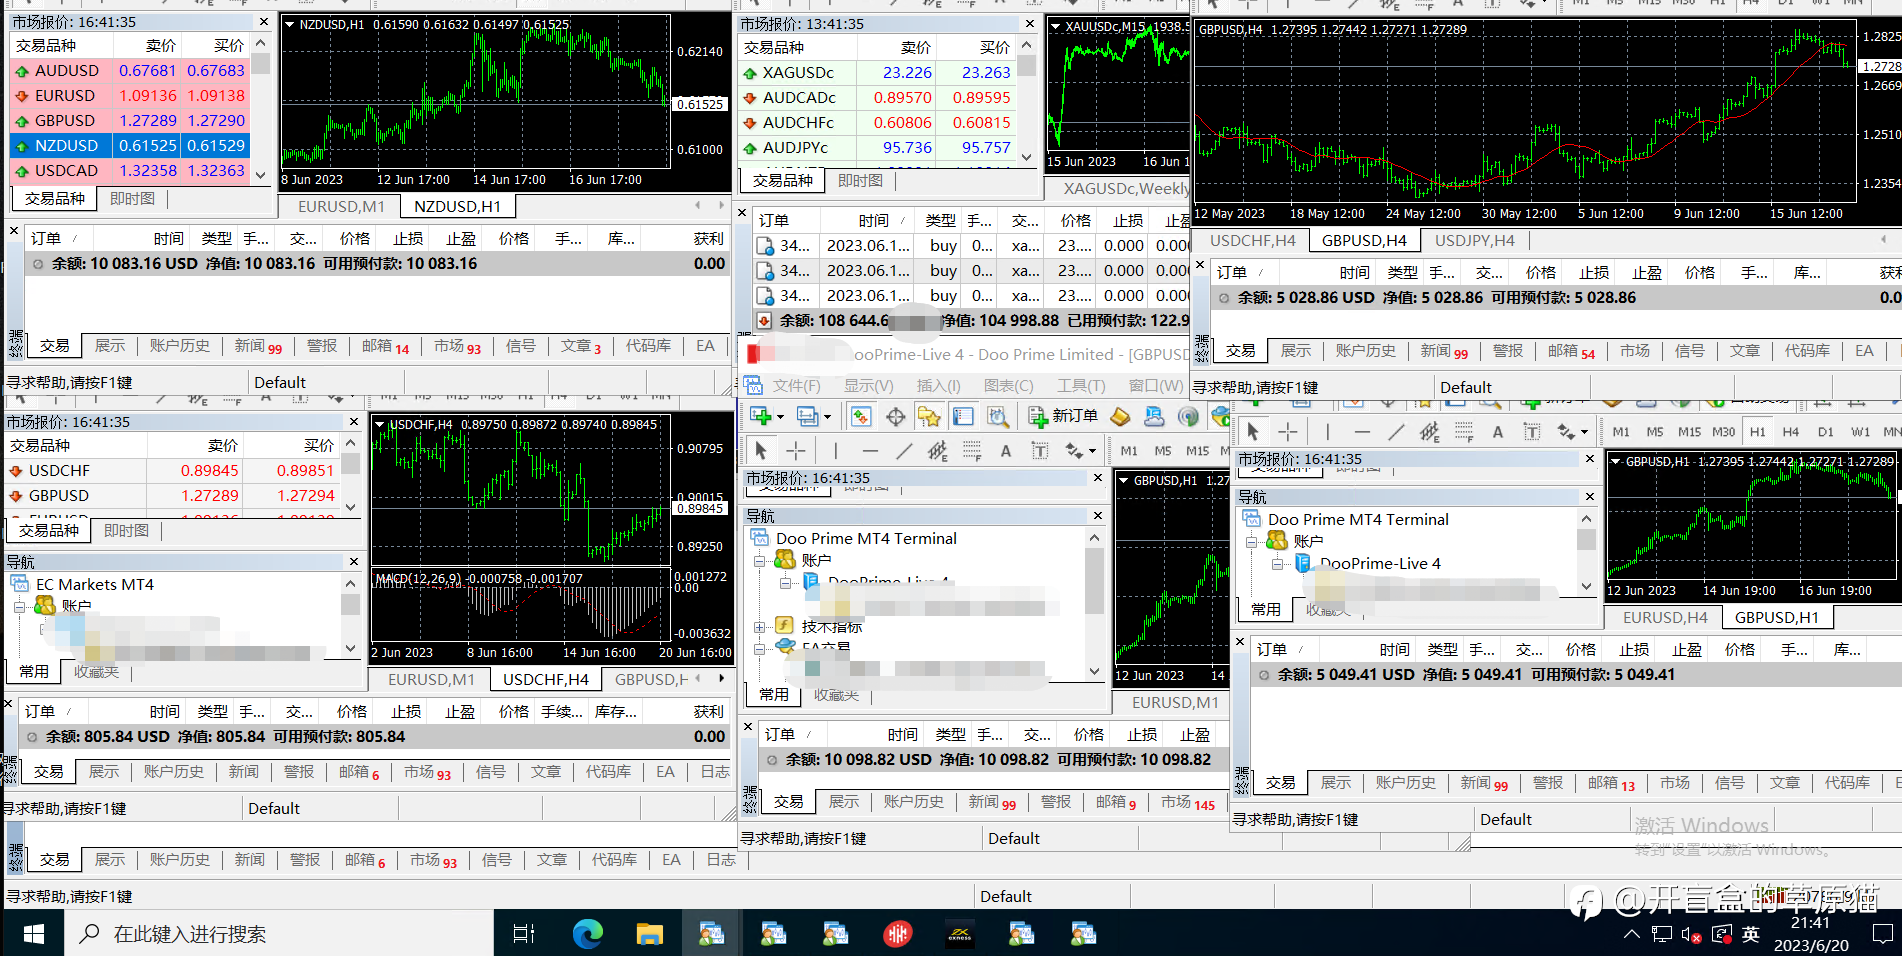Select the arrows tool below 新订单
Image resolution: width=1902 pixels, height=956 pixels.
(1074, 451)
